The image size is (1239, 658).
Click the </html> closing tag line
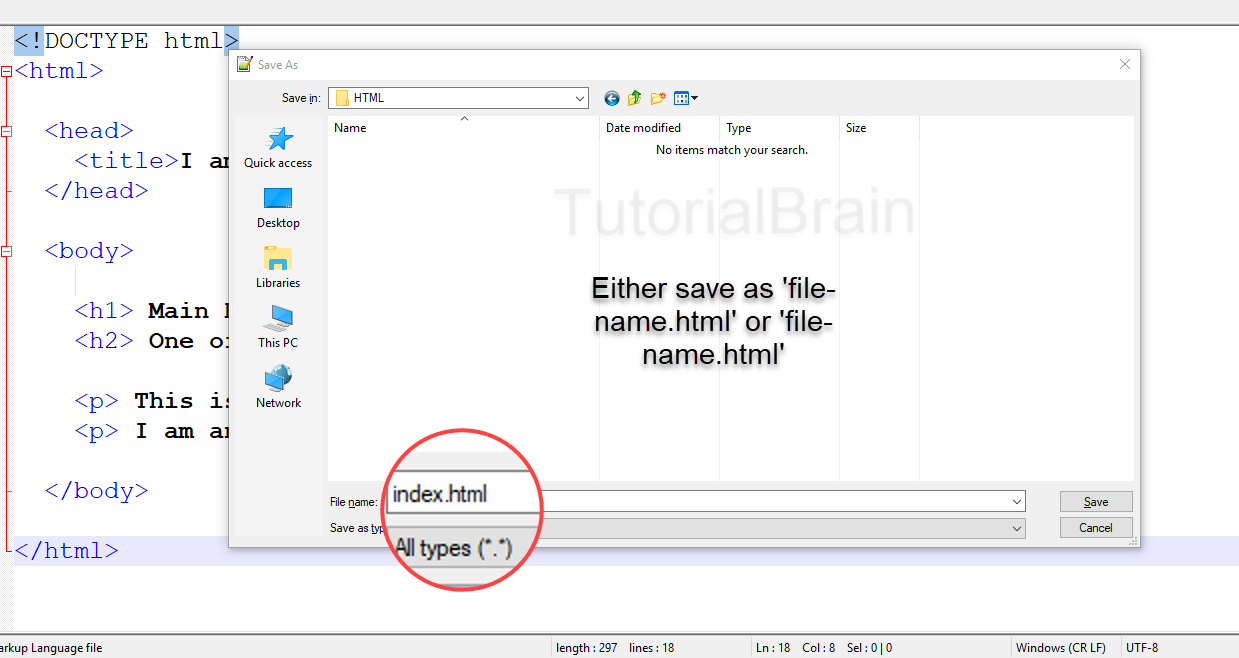[66, 551]
